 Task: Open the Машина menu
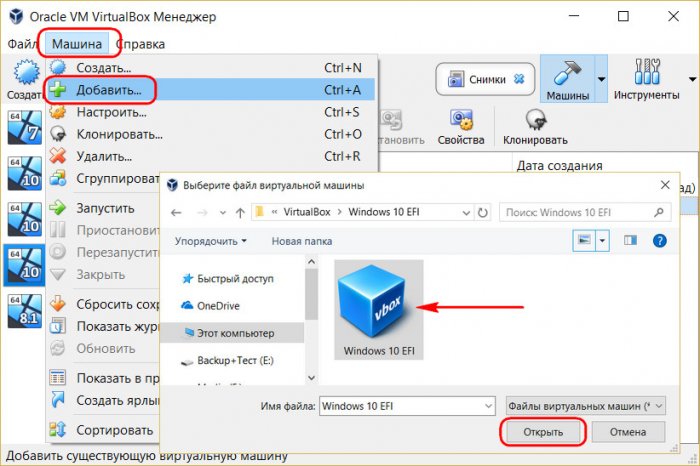pos(77,44)
